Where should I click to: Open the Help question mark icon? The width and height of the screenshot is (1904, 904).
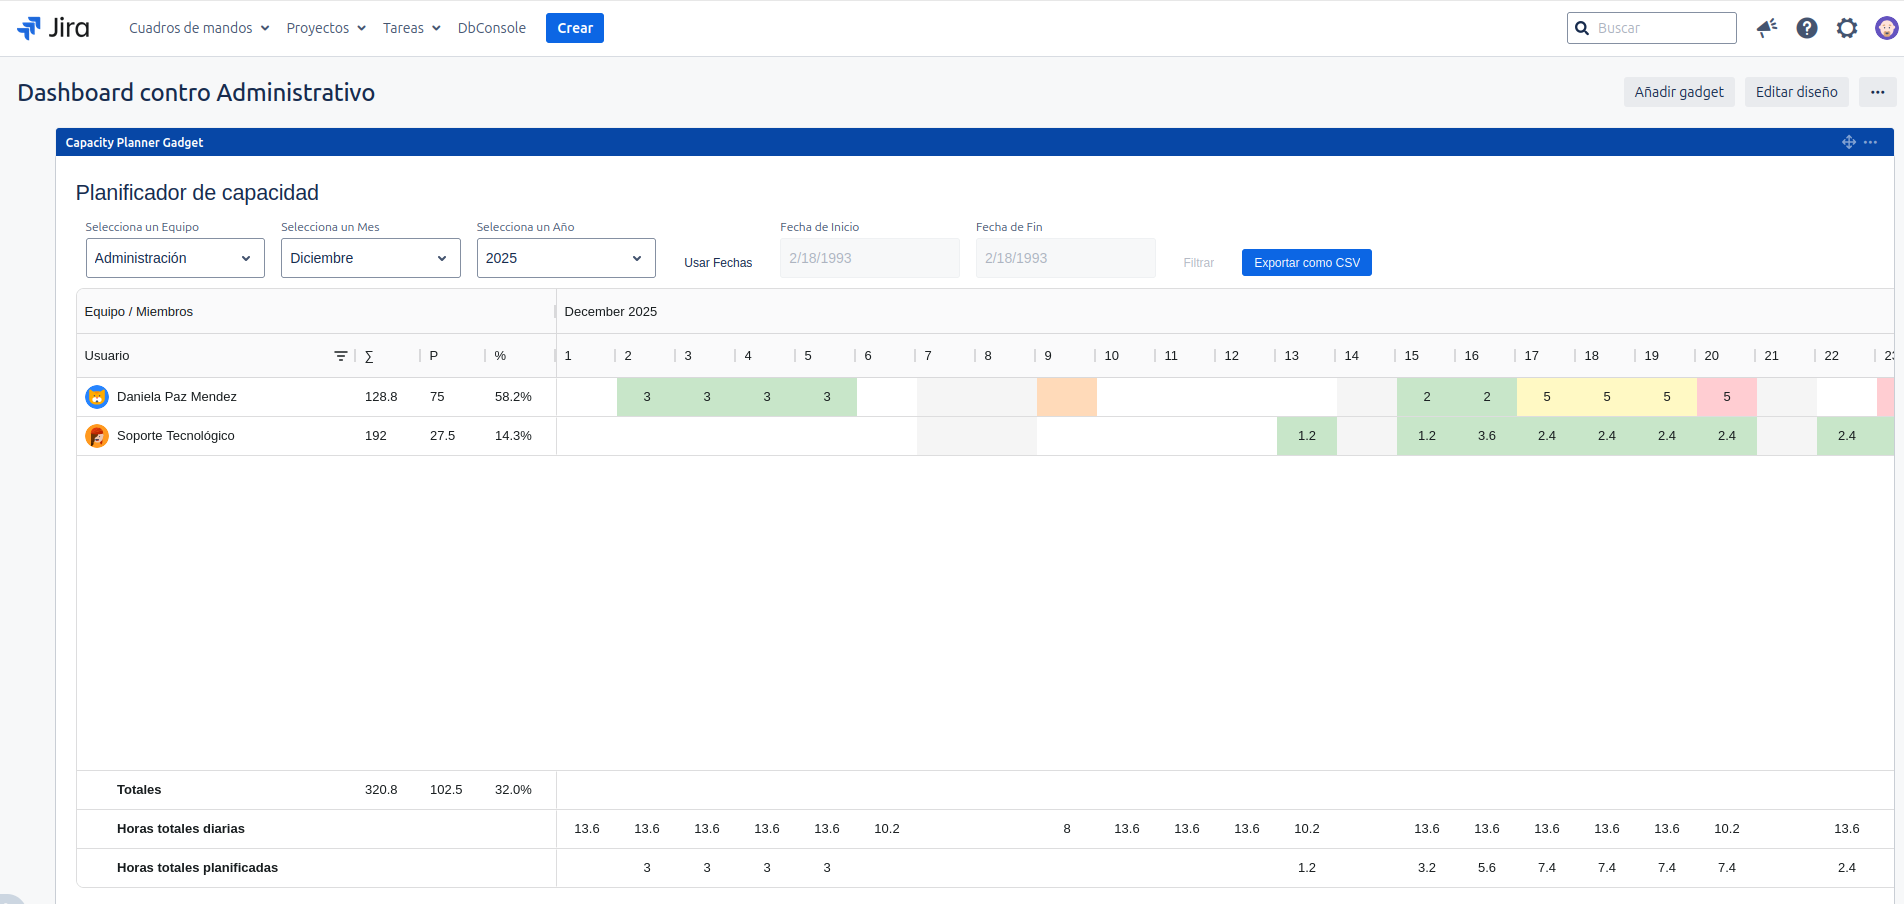click(1806, 28)
